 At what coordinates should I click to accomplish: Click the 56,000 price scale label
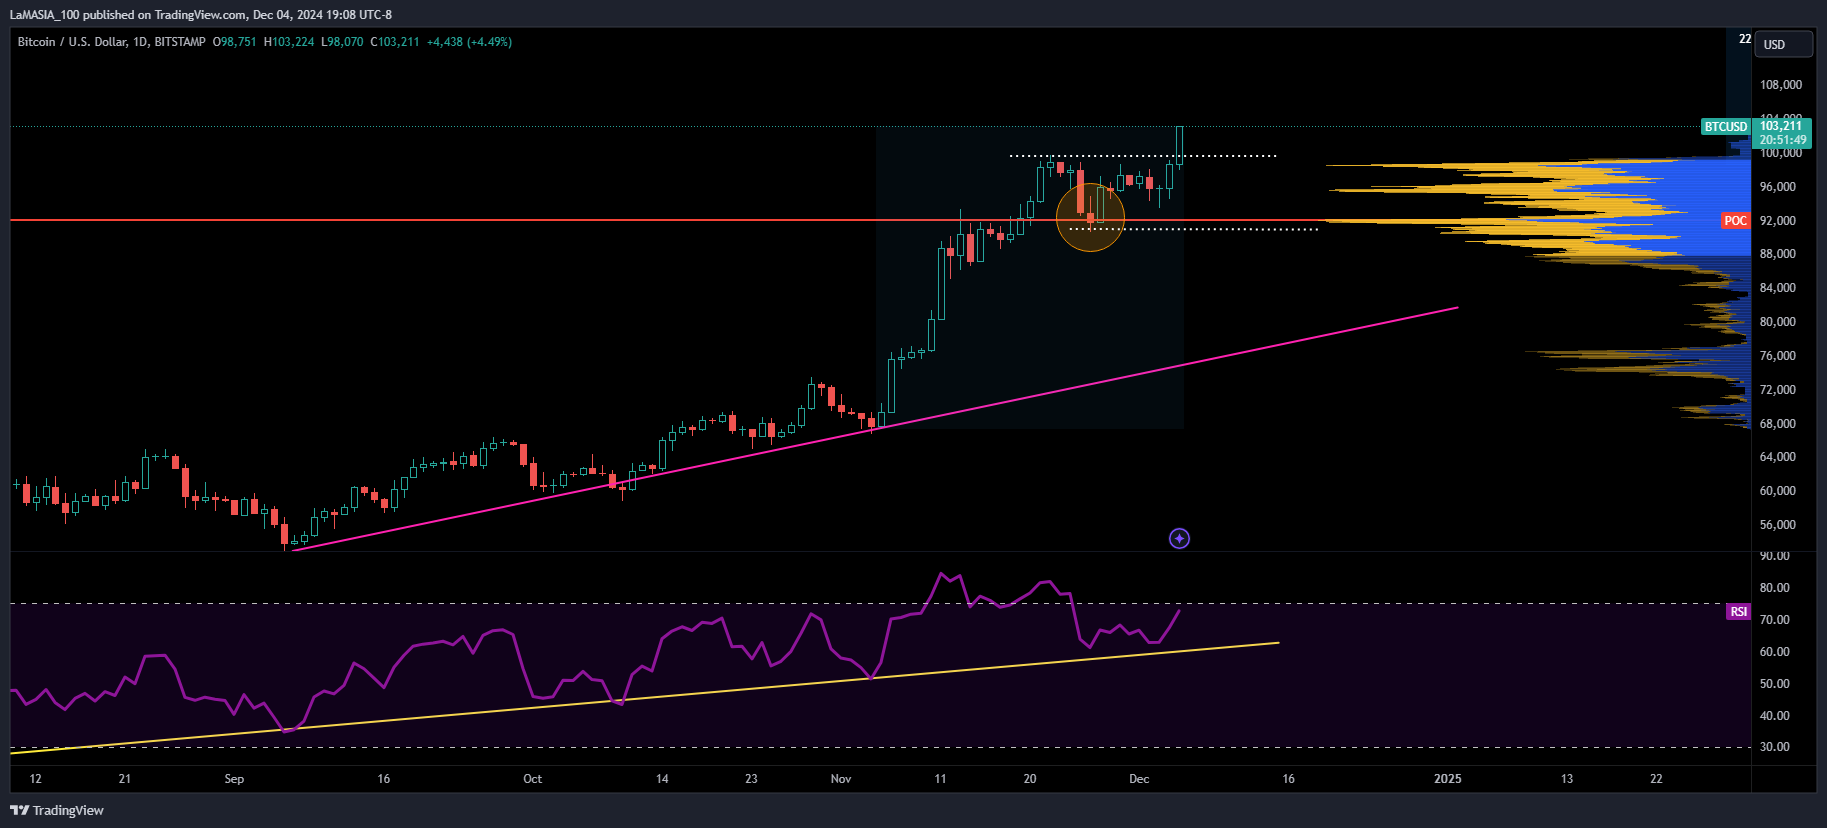(x=1778, y=525)
